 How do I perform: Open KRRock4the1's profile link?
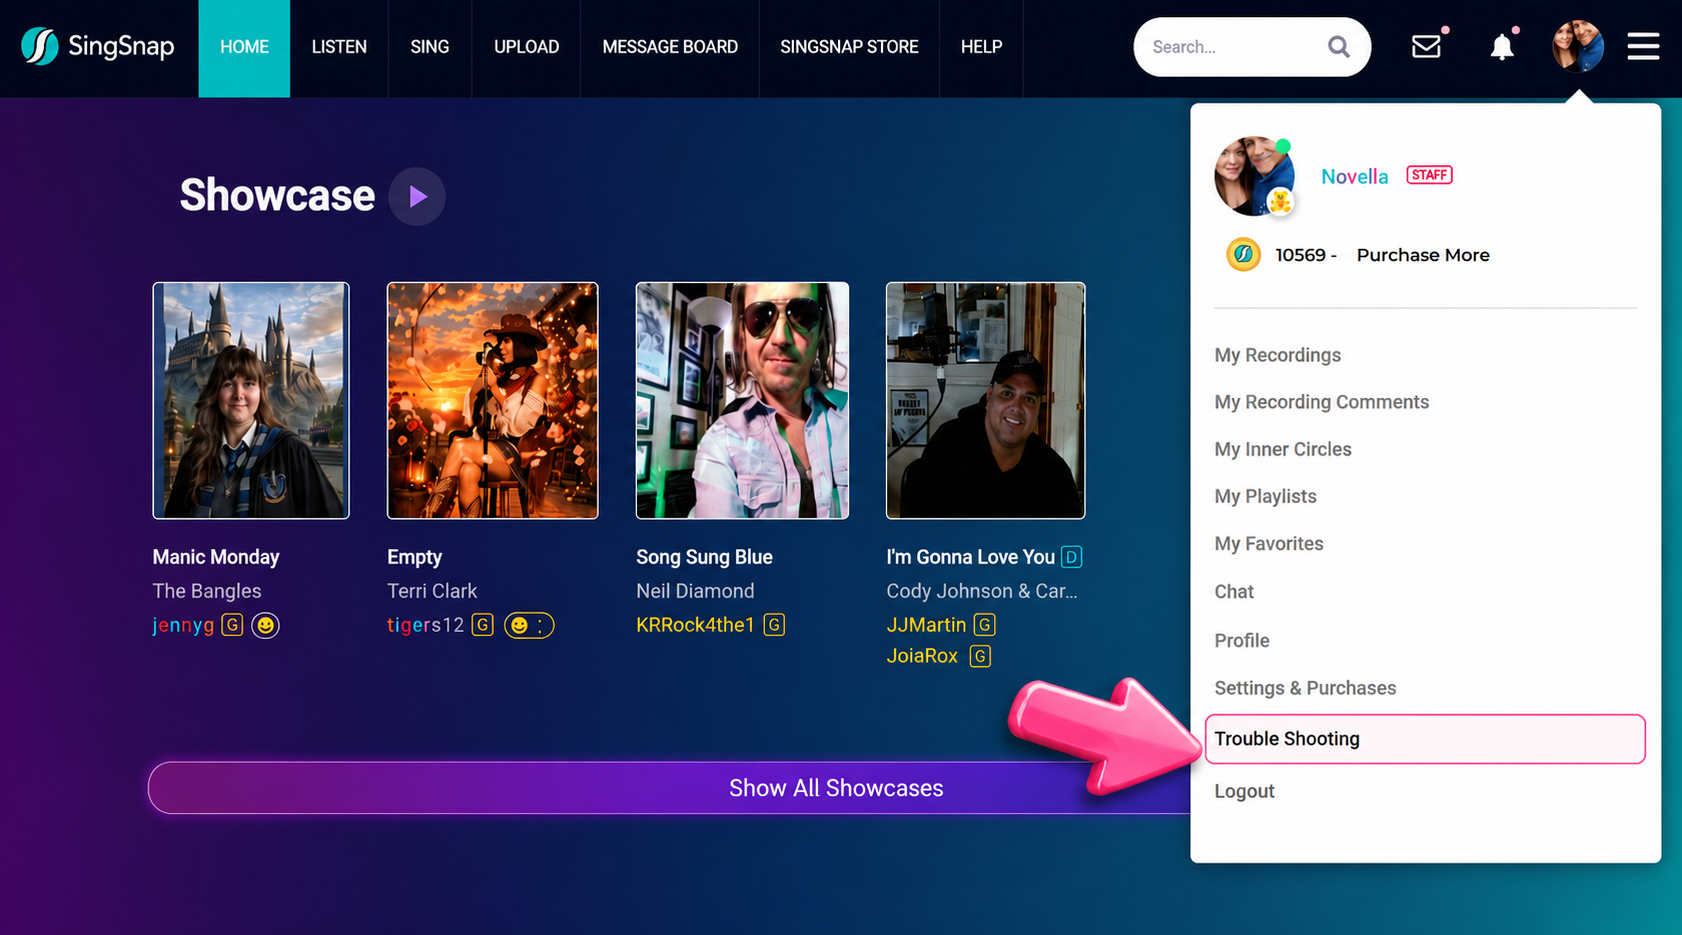tap(695, 625)
